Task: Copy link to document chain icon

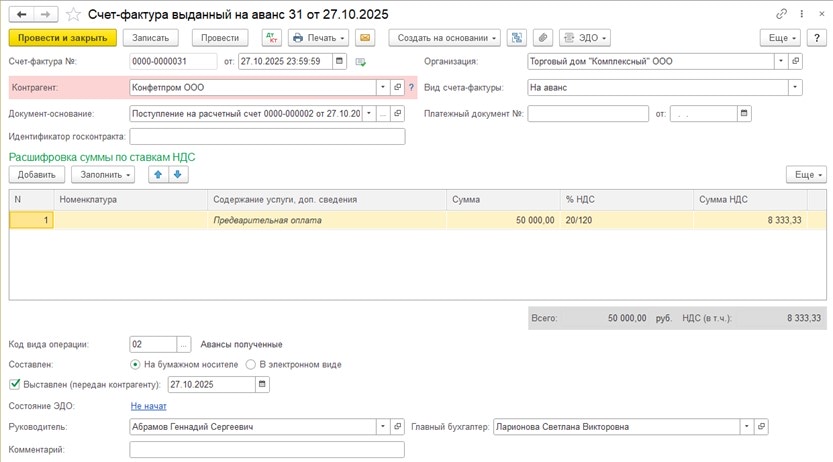Action: tap(782, 14)
